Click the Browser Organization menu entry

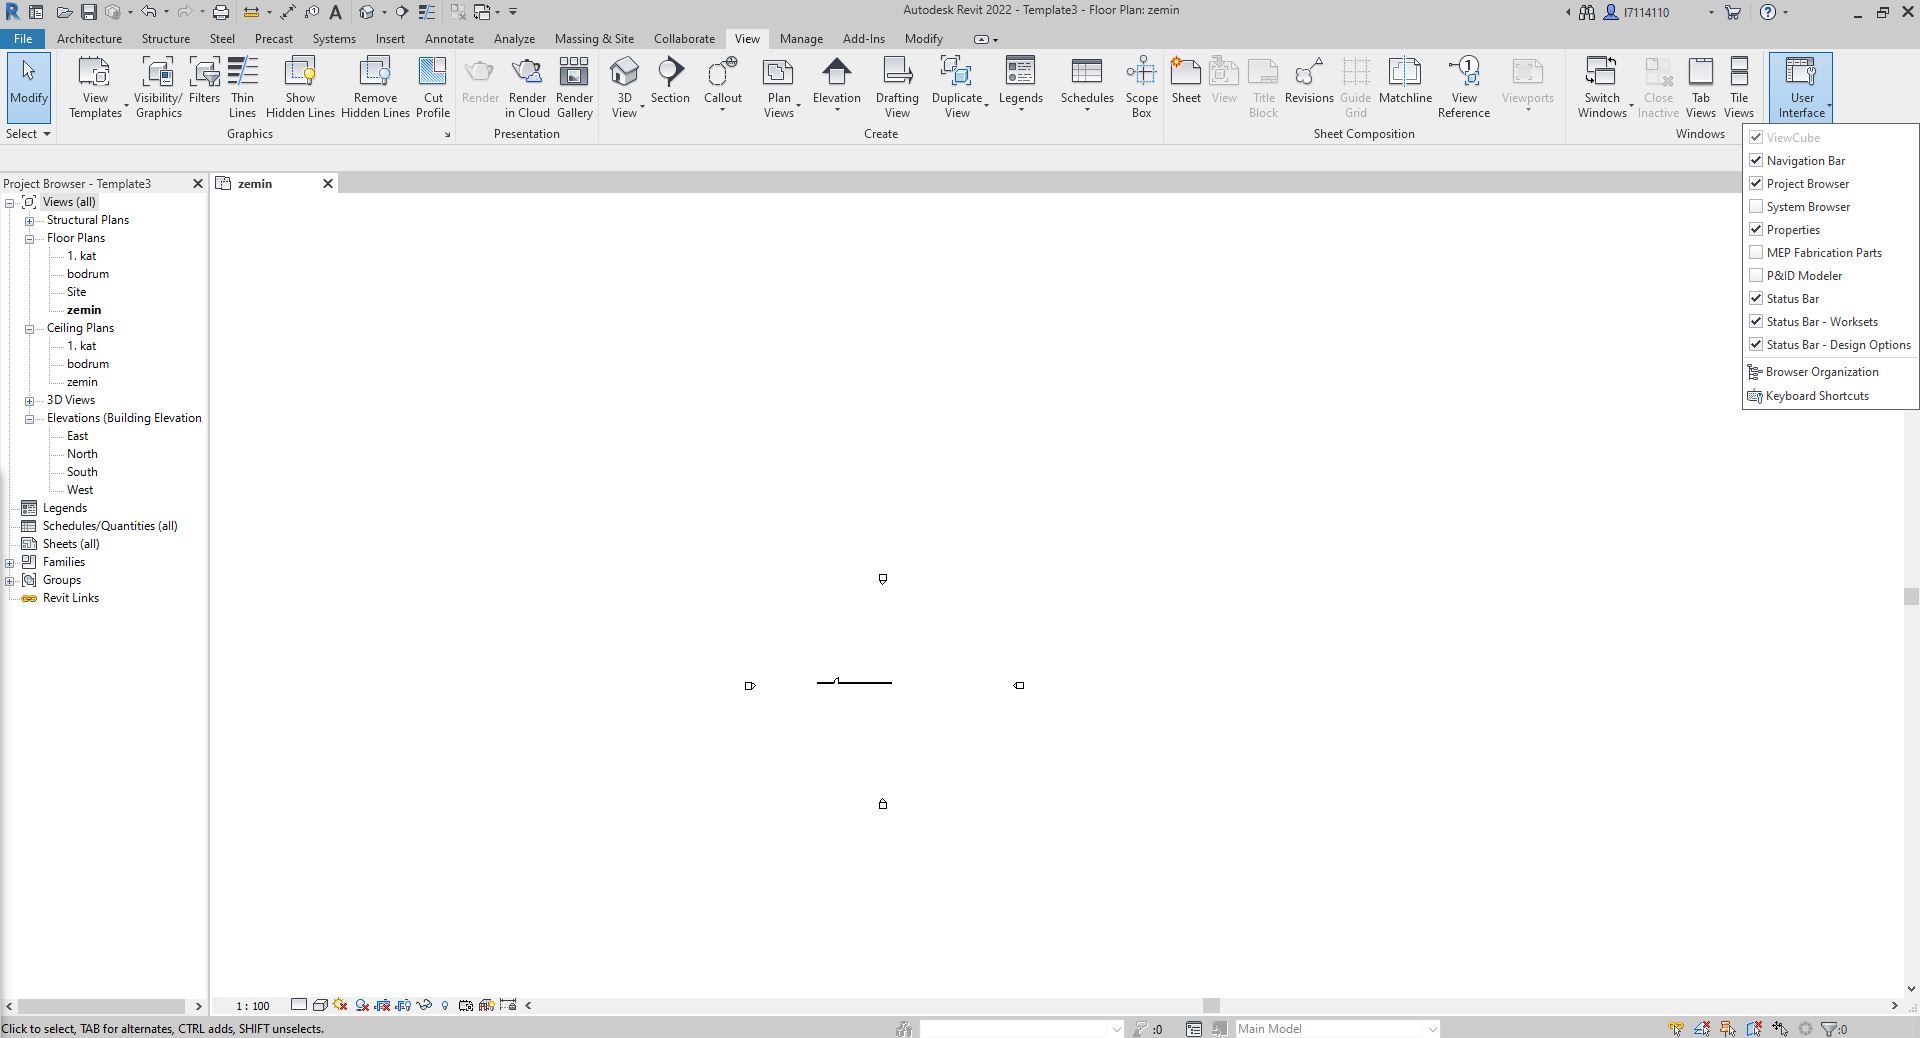pyautogui.click(x=1822, y=372)
